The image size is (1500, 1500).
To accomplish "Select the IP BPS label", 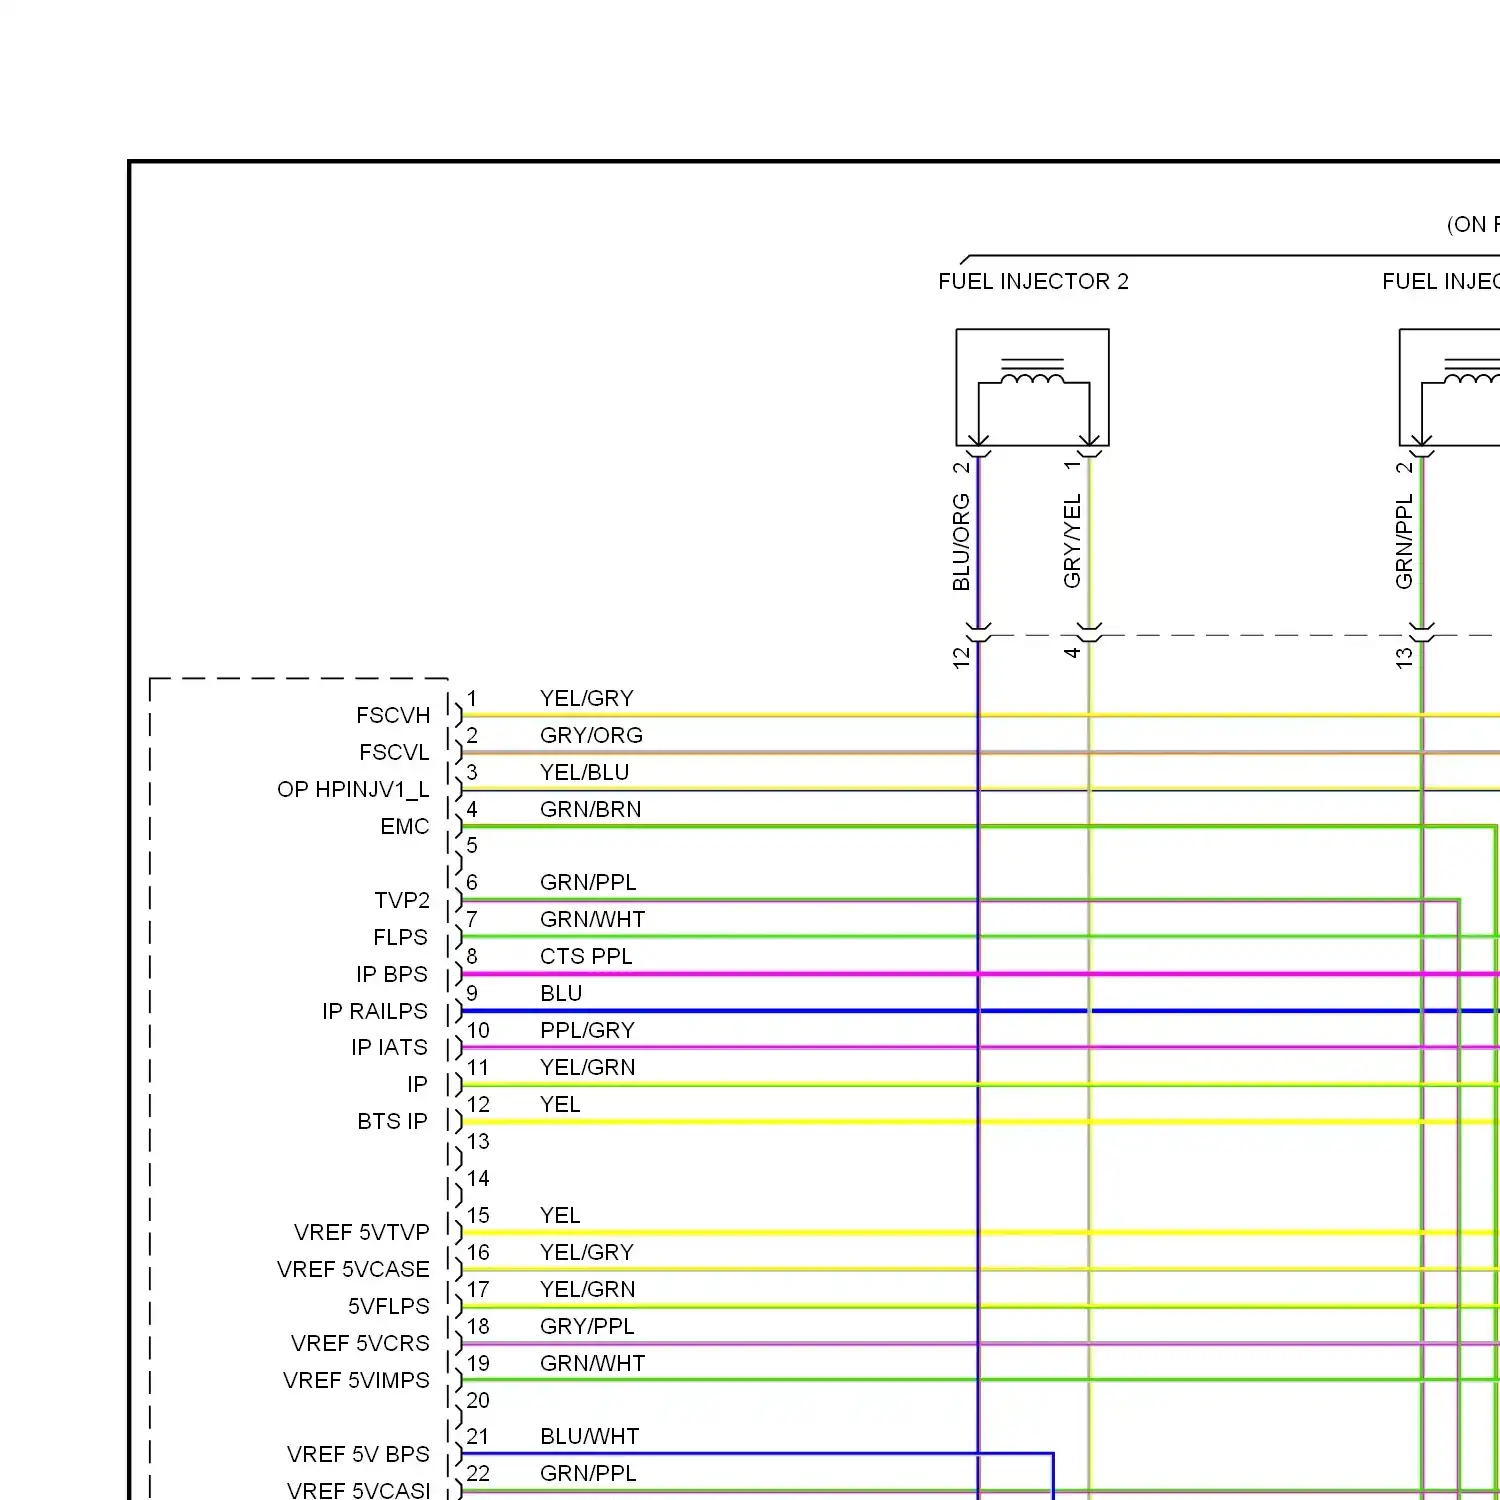I will (x=392, y=975).
